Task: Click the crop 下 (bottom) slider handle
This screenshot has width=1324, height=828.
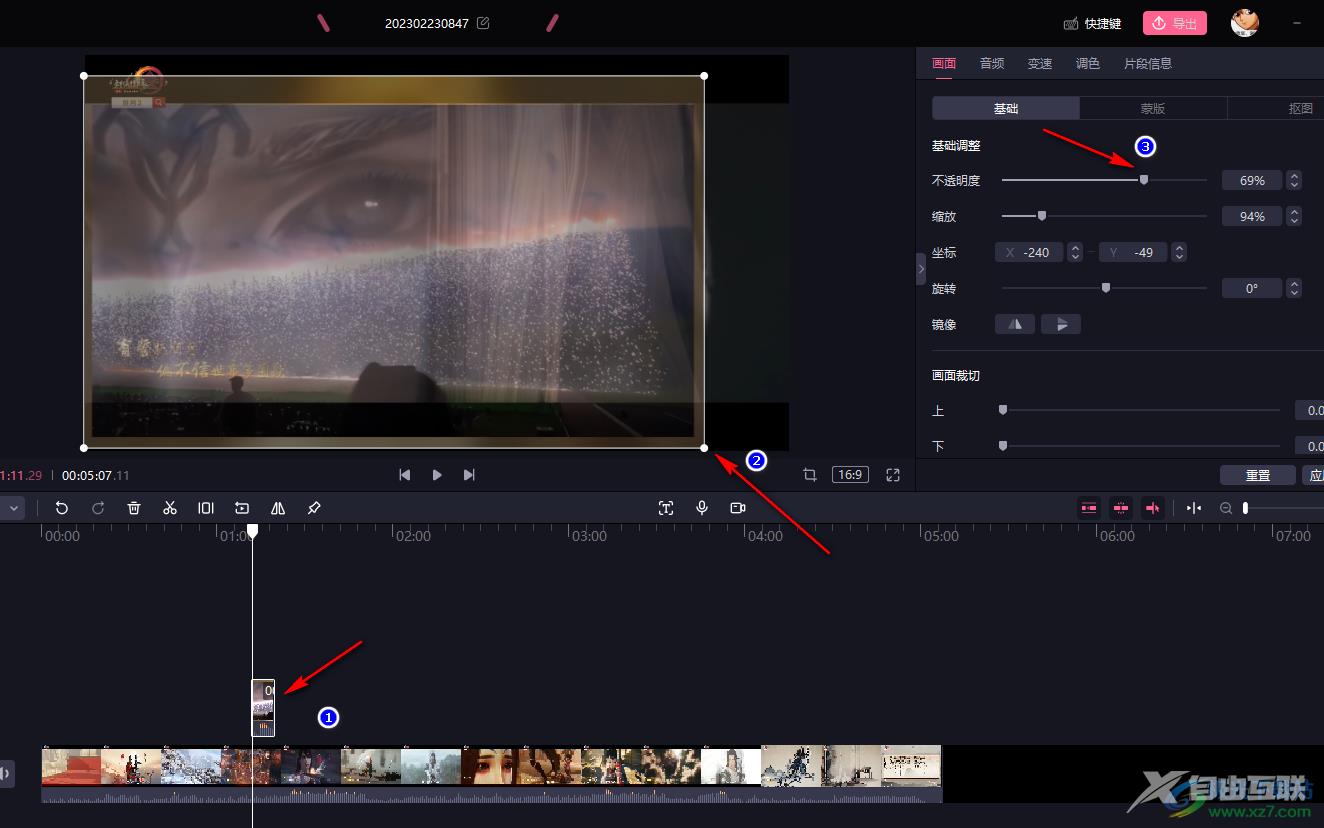Action: [1003, 446]
